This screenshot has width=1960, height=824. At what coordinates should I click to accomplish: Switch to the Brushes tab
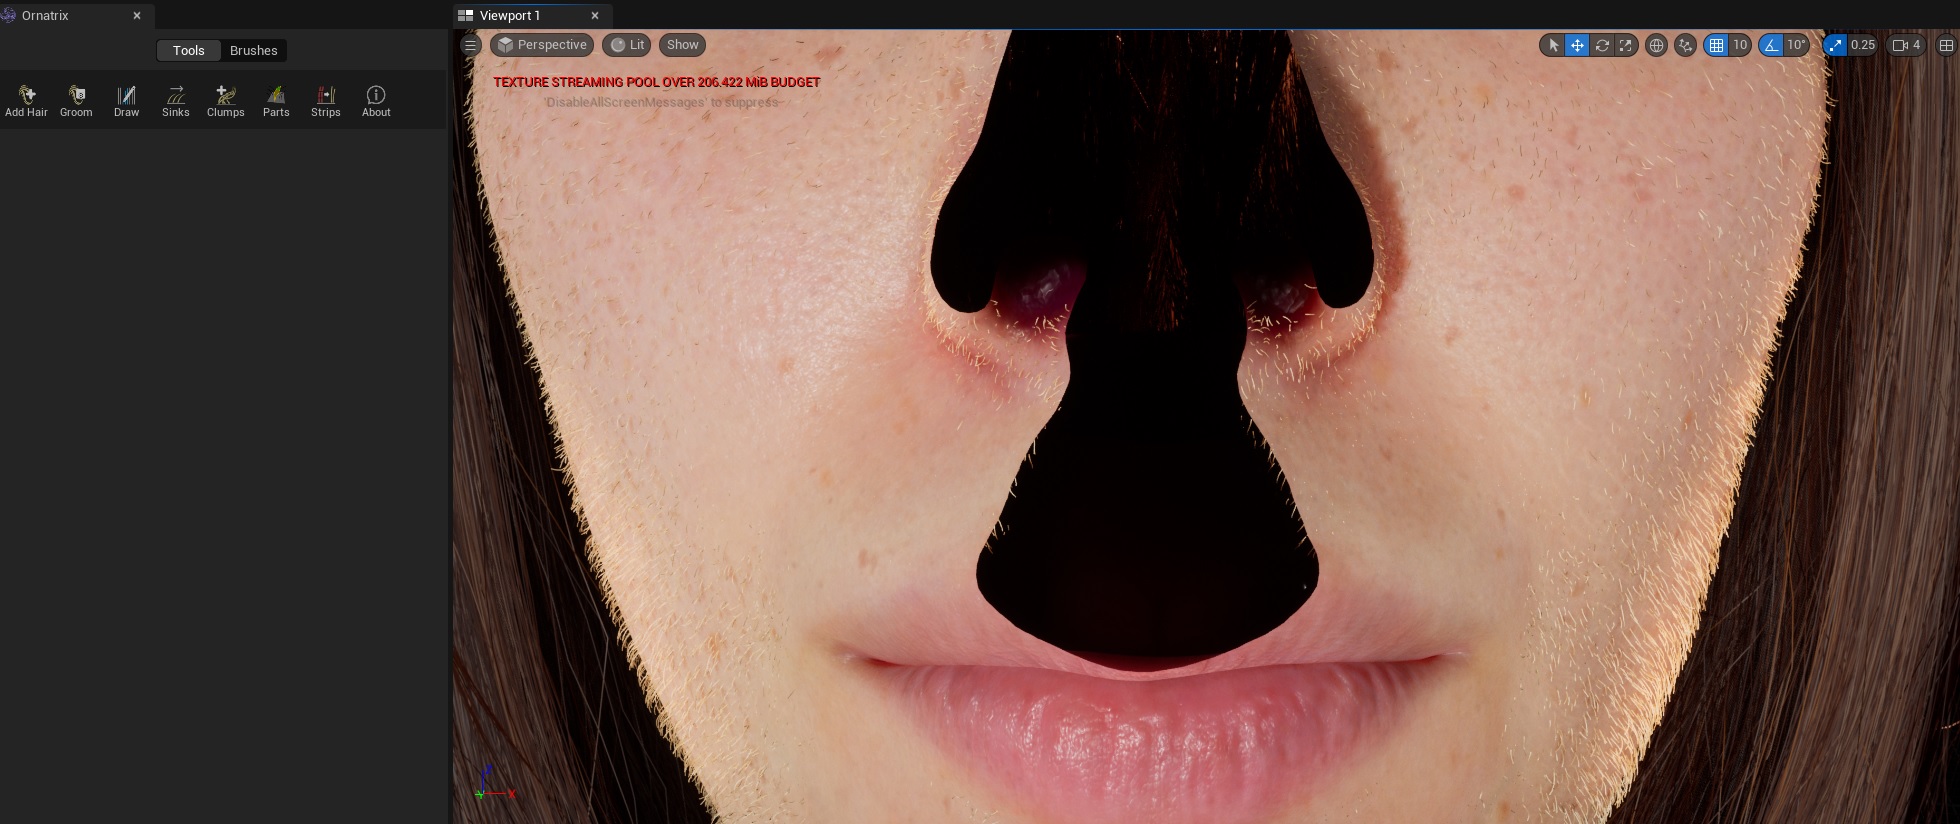pyautogui.click(x=253, y=51)
